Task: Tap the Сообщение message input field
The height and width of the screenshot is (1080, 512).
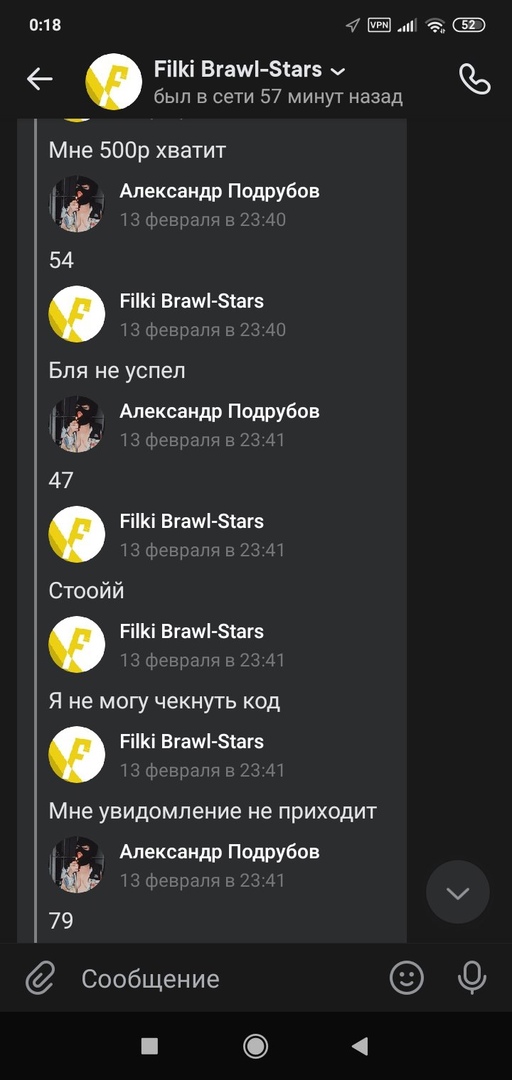Action: point(227,979)
